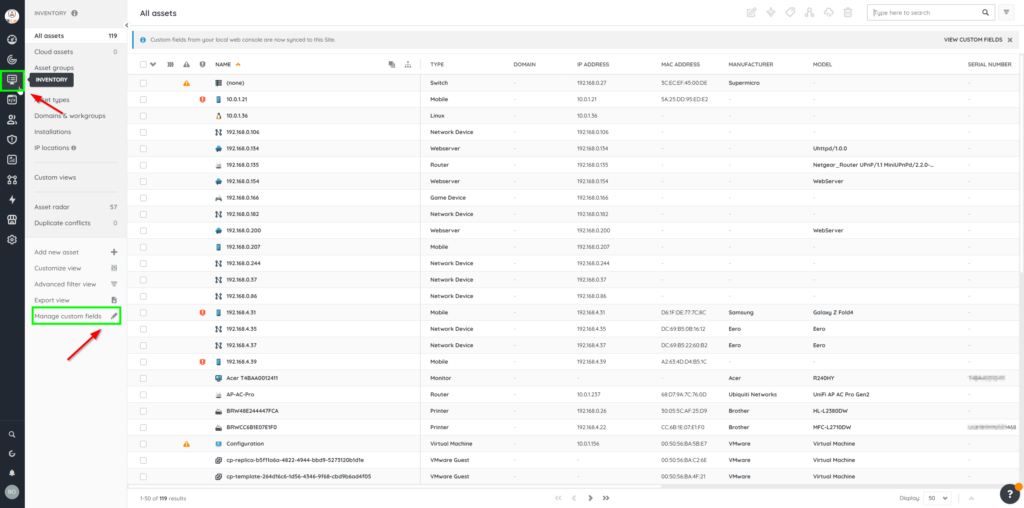Screen dimensions: 1024x508
Task: Click the edit pencil icon in top toolbar
Action: (752, 12)
